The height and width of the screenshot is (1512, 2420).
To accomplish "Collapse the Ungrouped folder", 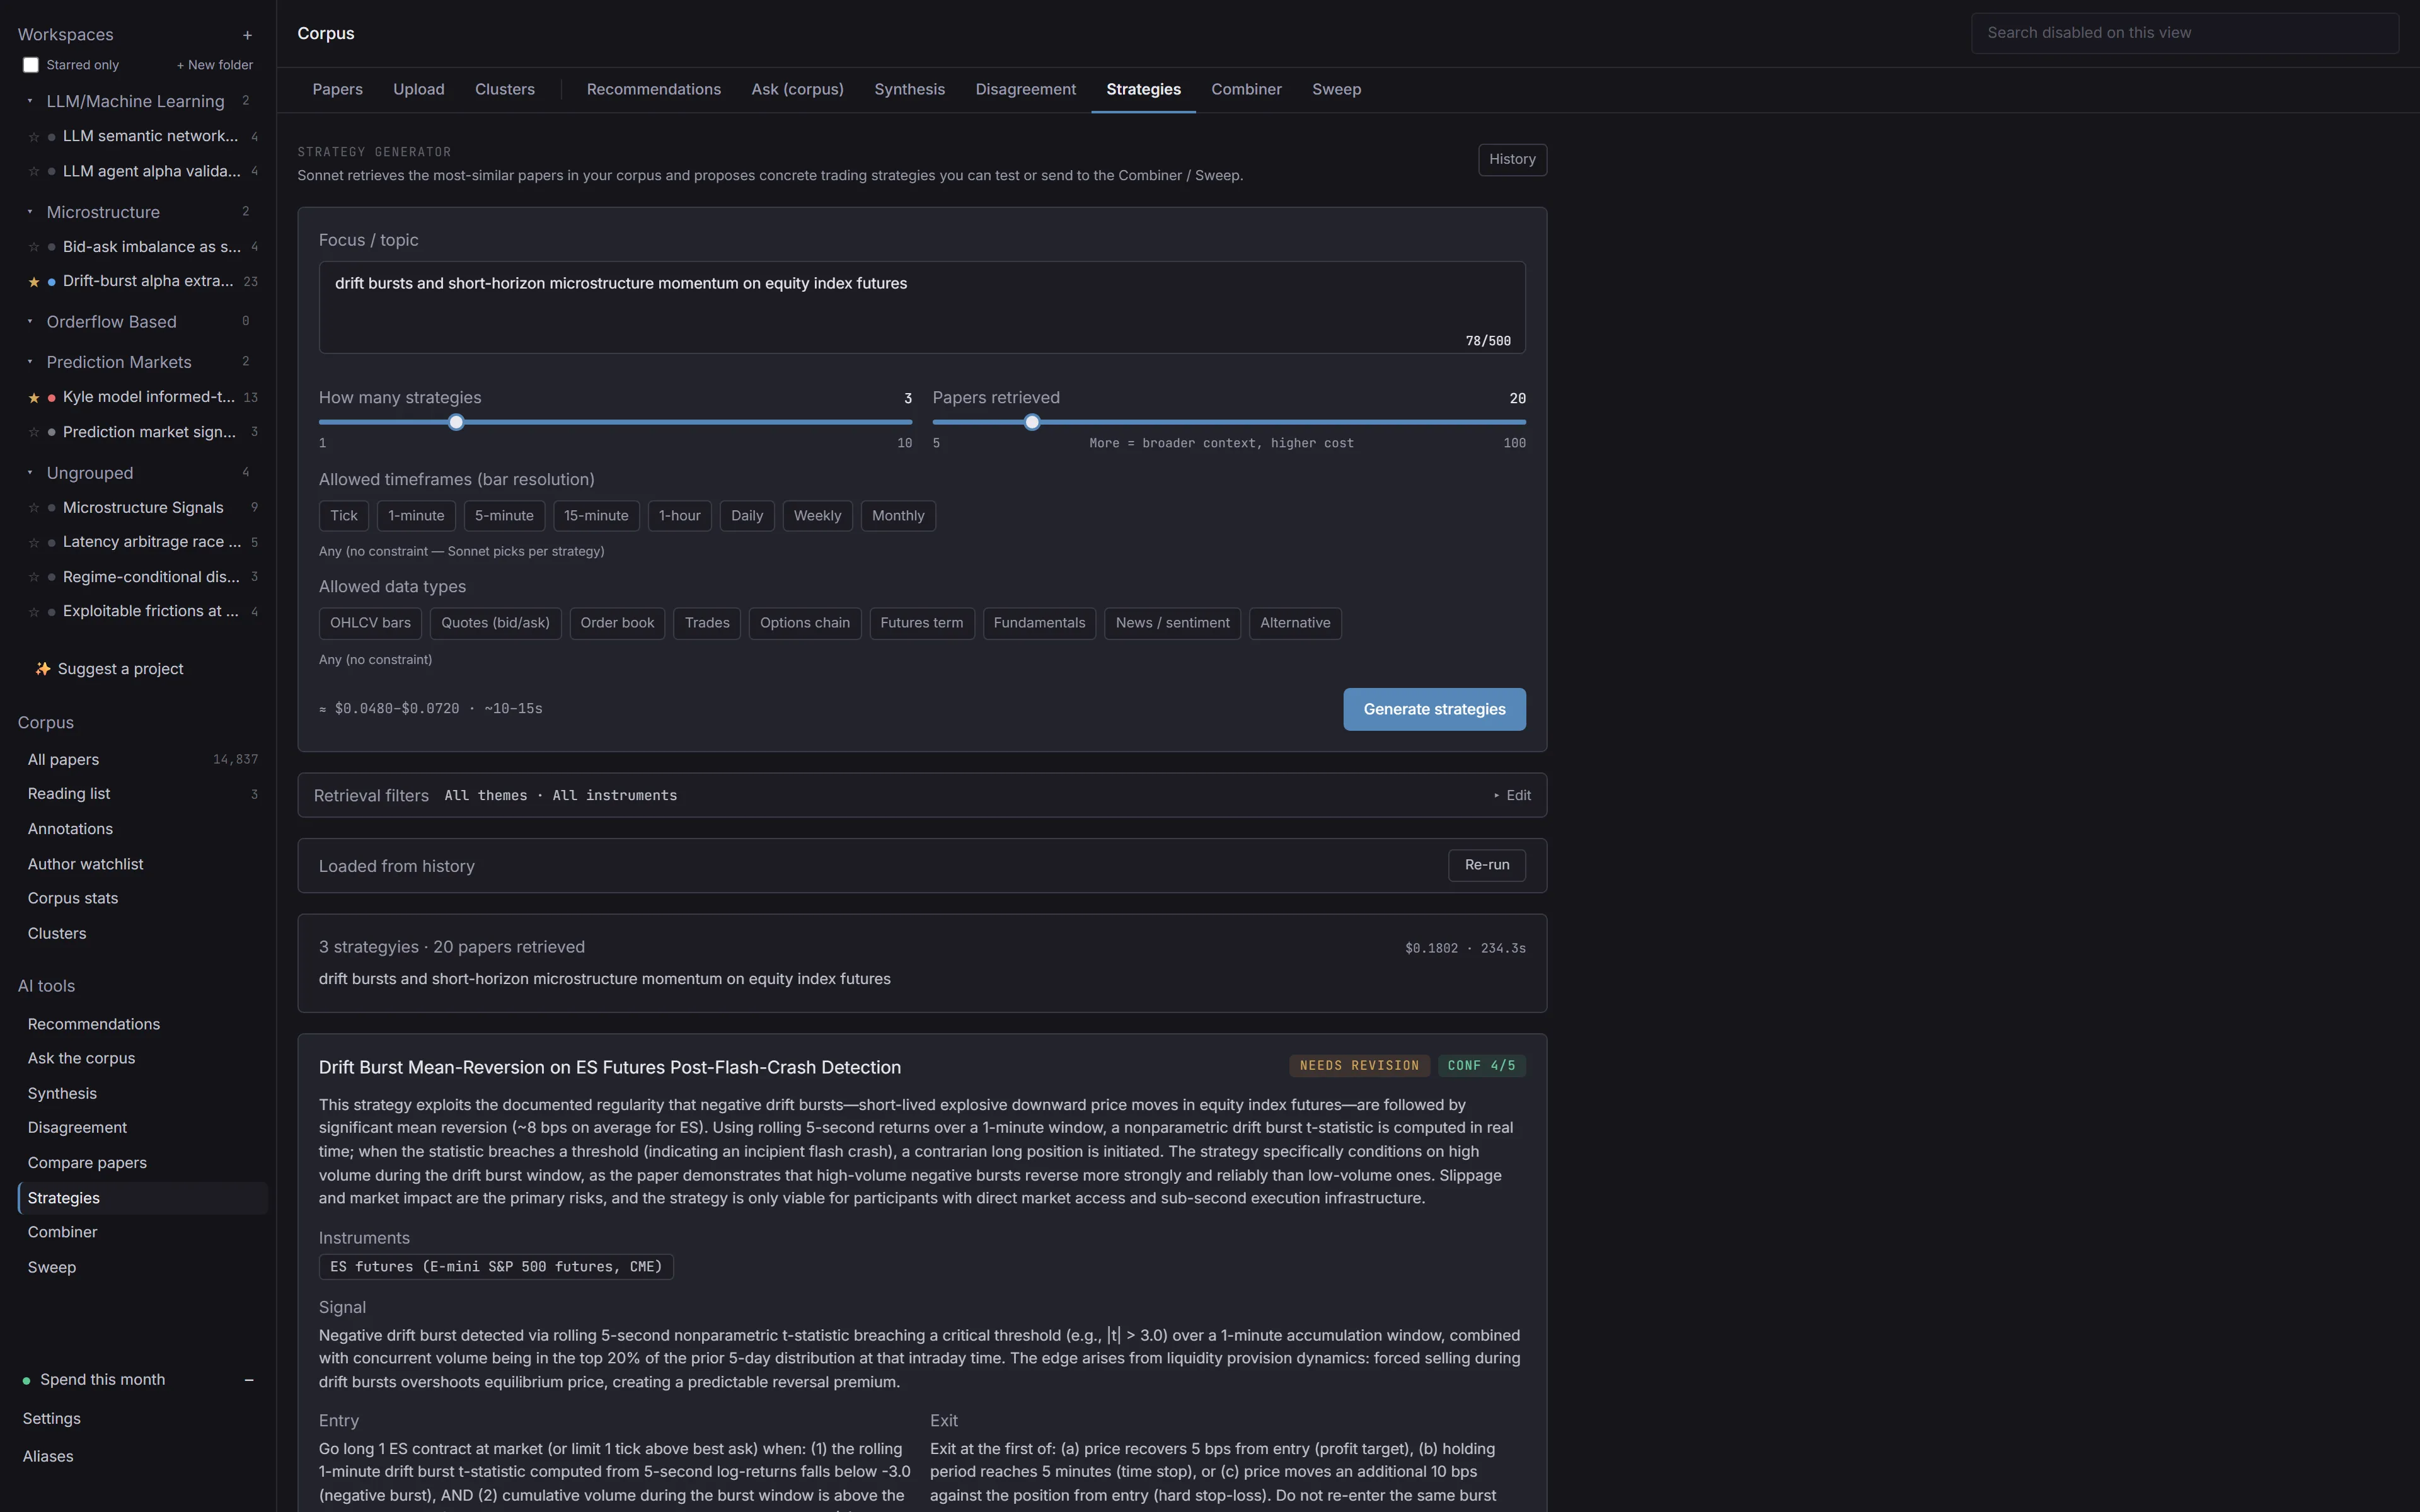I will (x=30, y=473).
